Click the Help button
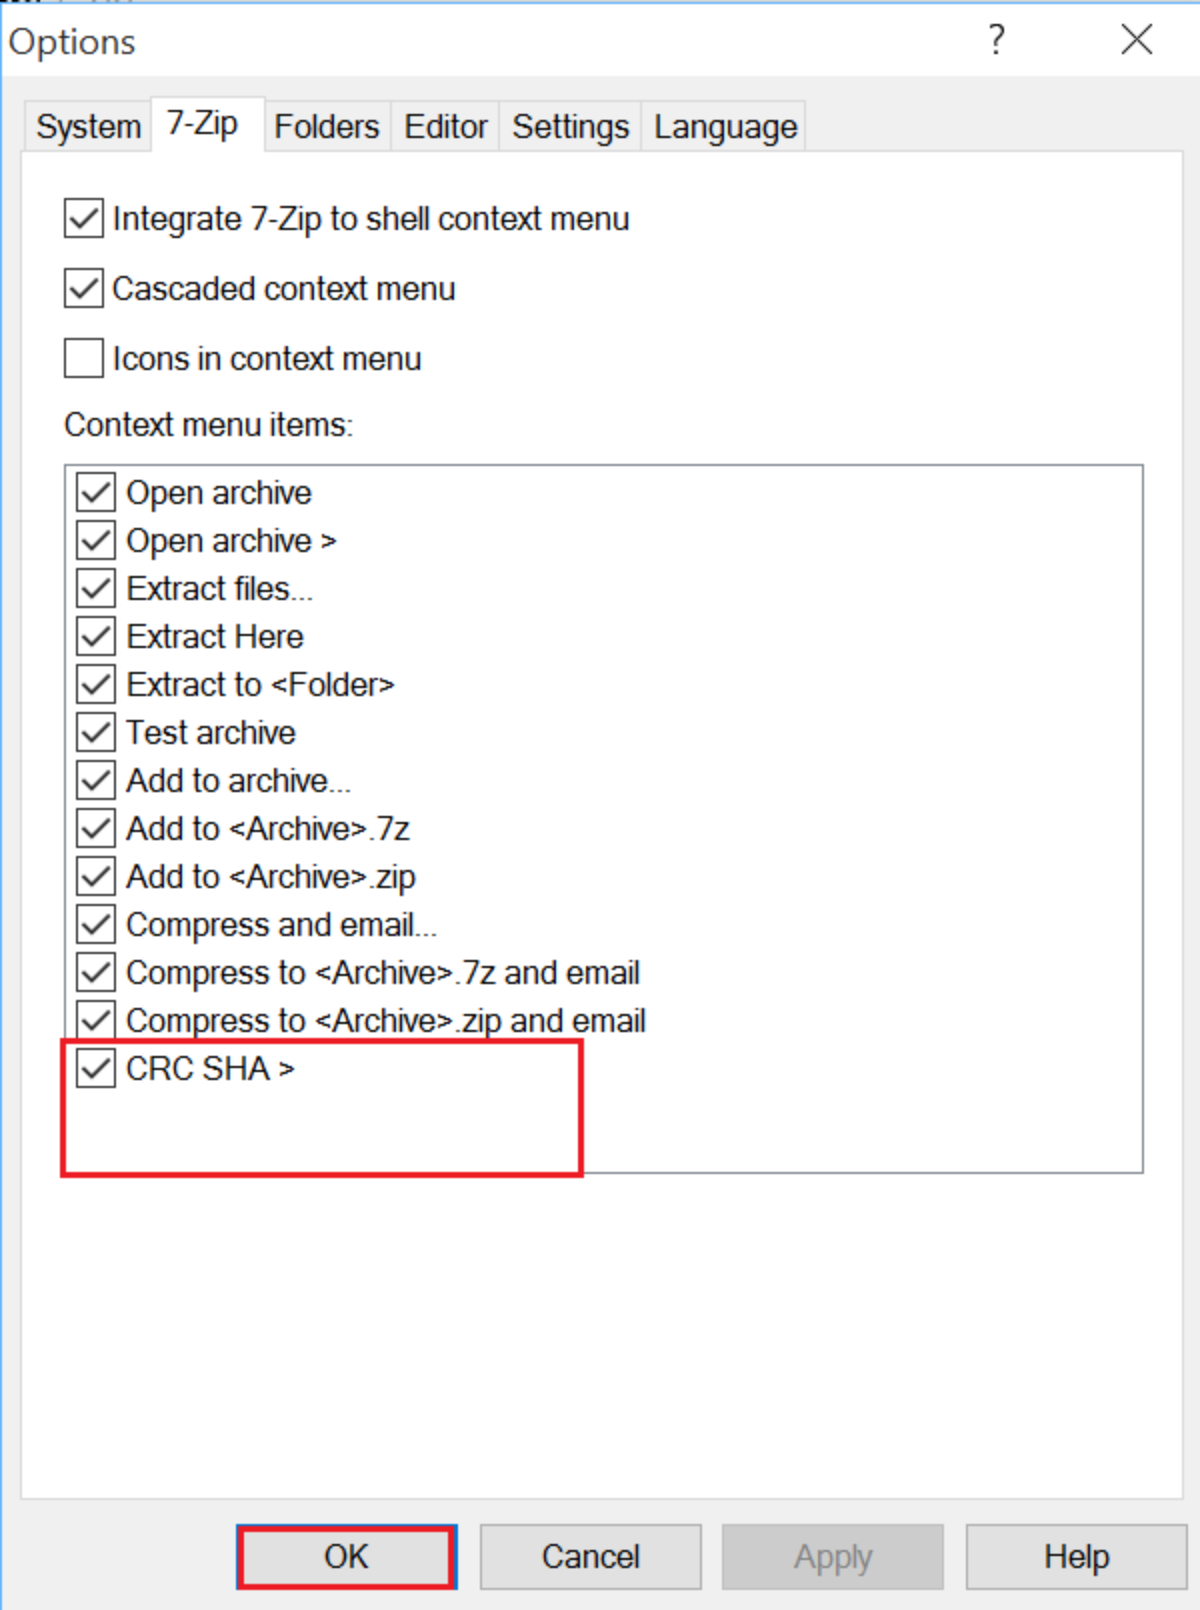Image resolution: width=1200 pixels, height=1610 pixels. (x=1076, y=1557)
